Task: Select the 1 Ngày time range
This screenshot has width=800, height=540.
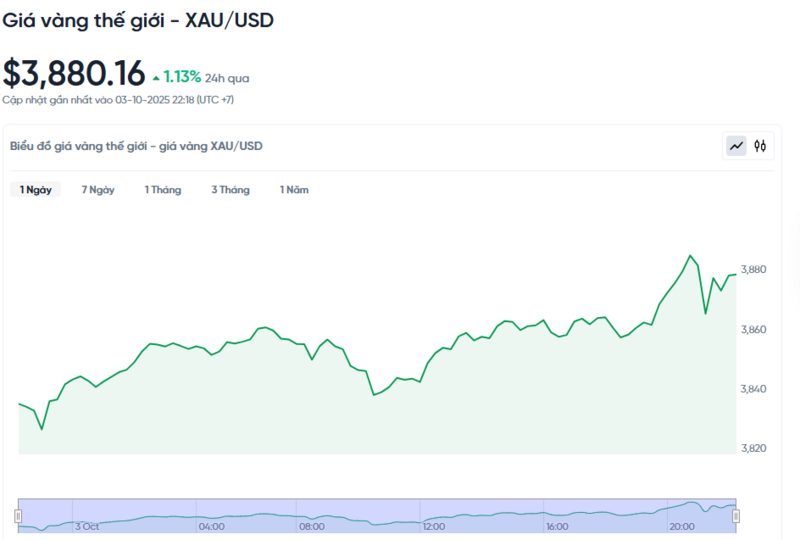Action: click(35, 190)
